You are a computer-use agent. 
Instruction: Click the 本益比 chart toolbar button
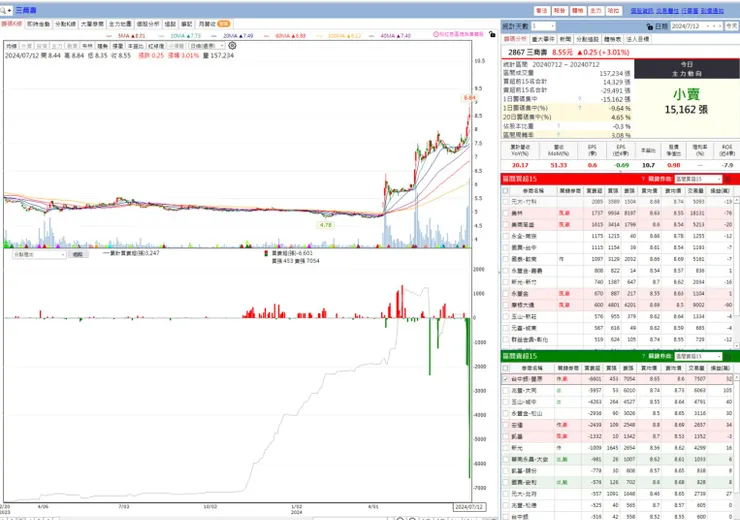[x=135, y=46]
